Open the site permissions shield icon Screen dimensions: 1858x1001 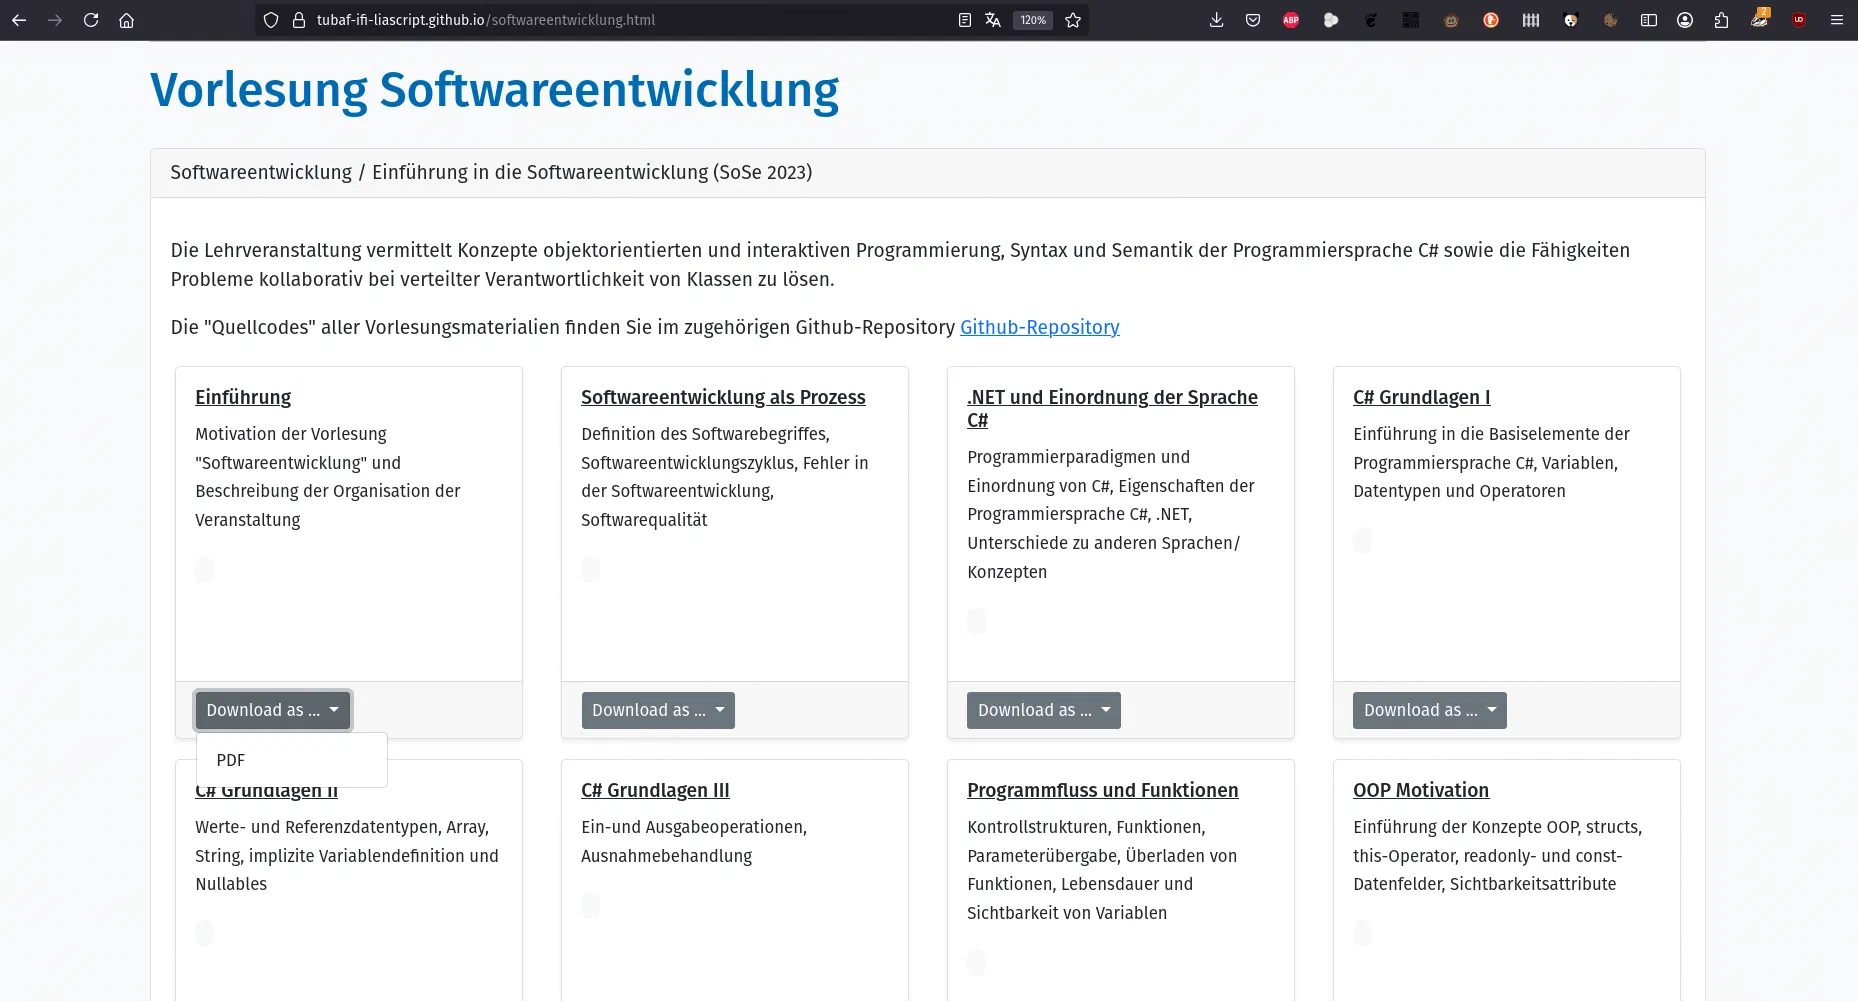click(269, 20)
